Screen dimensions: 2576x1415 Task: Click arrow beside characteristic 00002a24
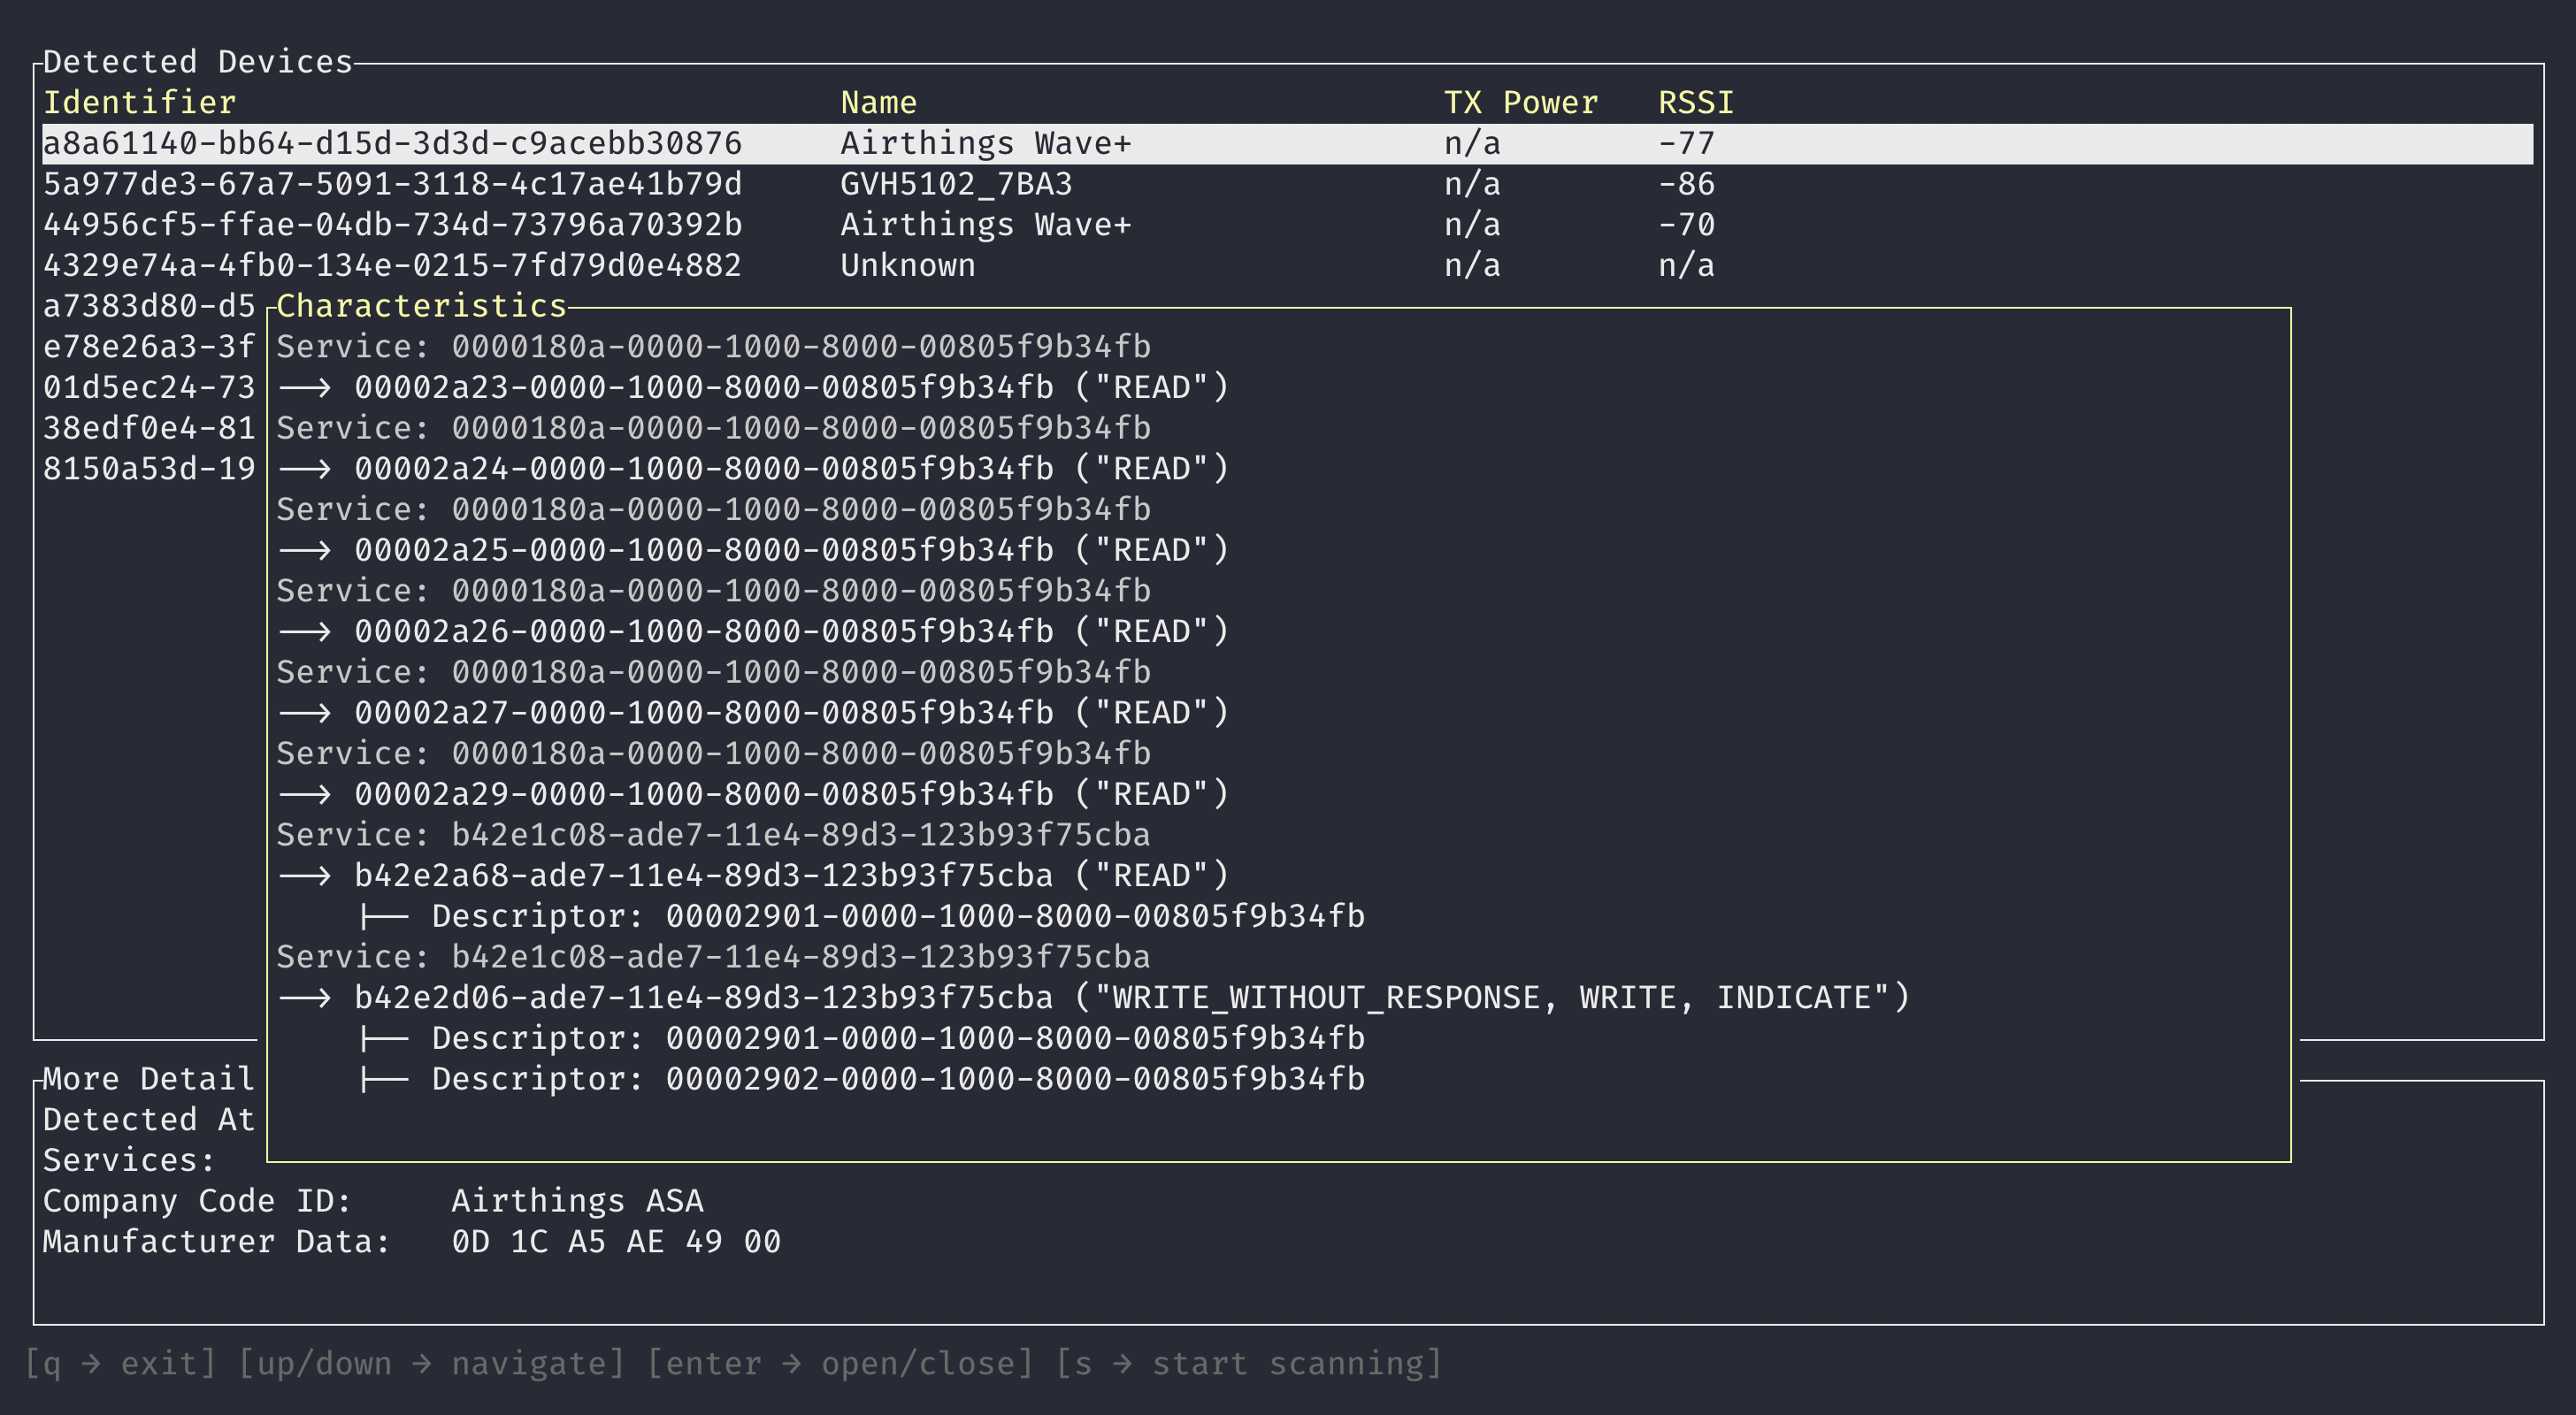point(304,469)
